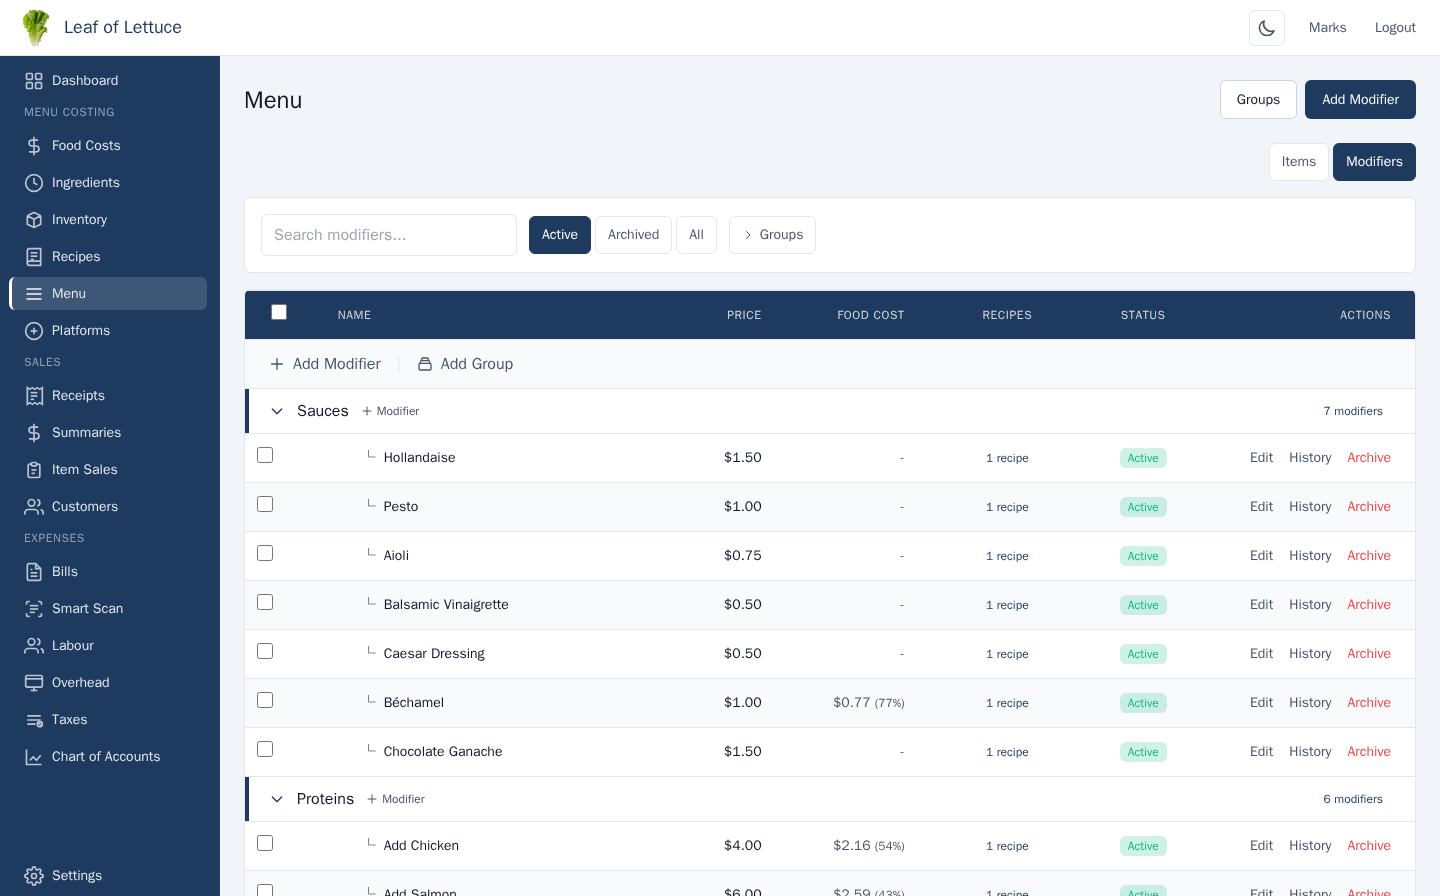Check the select-all checkbox in header
1440x896 pixels.
(279, 313)
